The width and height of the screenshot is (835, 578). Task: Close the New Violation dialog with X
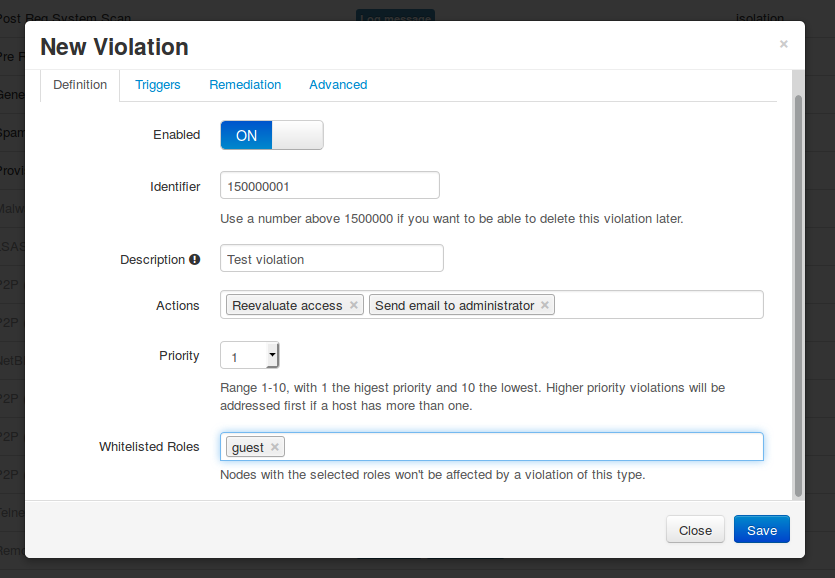tap(783, 44)
